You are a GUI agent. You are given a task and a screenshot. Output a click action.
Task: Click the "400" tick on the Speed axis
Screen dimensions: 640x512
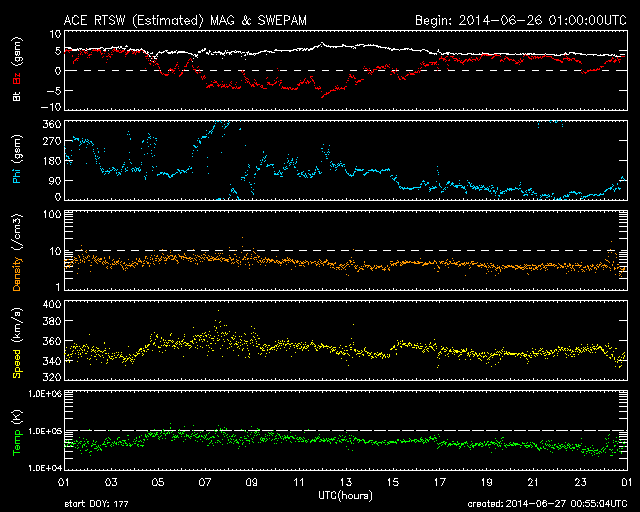click(52, 304)
